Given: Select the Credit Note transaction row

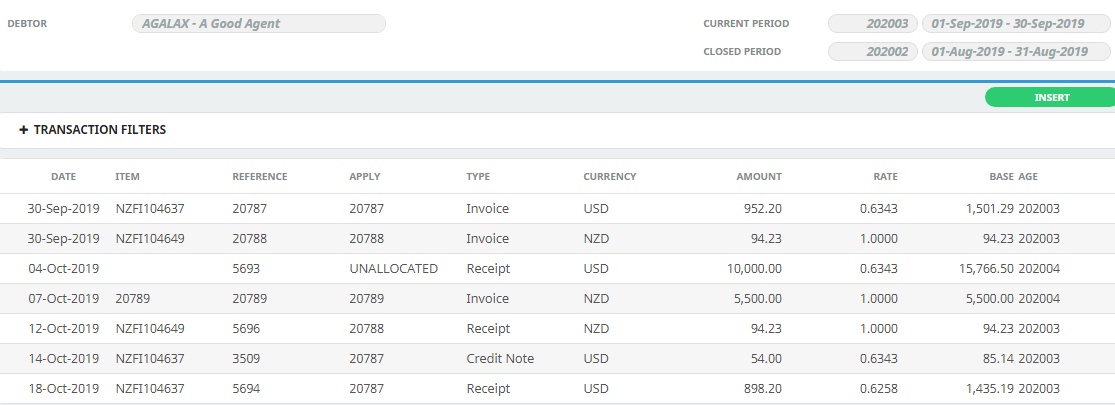Looking at the screenshot, I should click(558, 359).
